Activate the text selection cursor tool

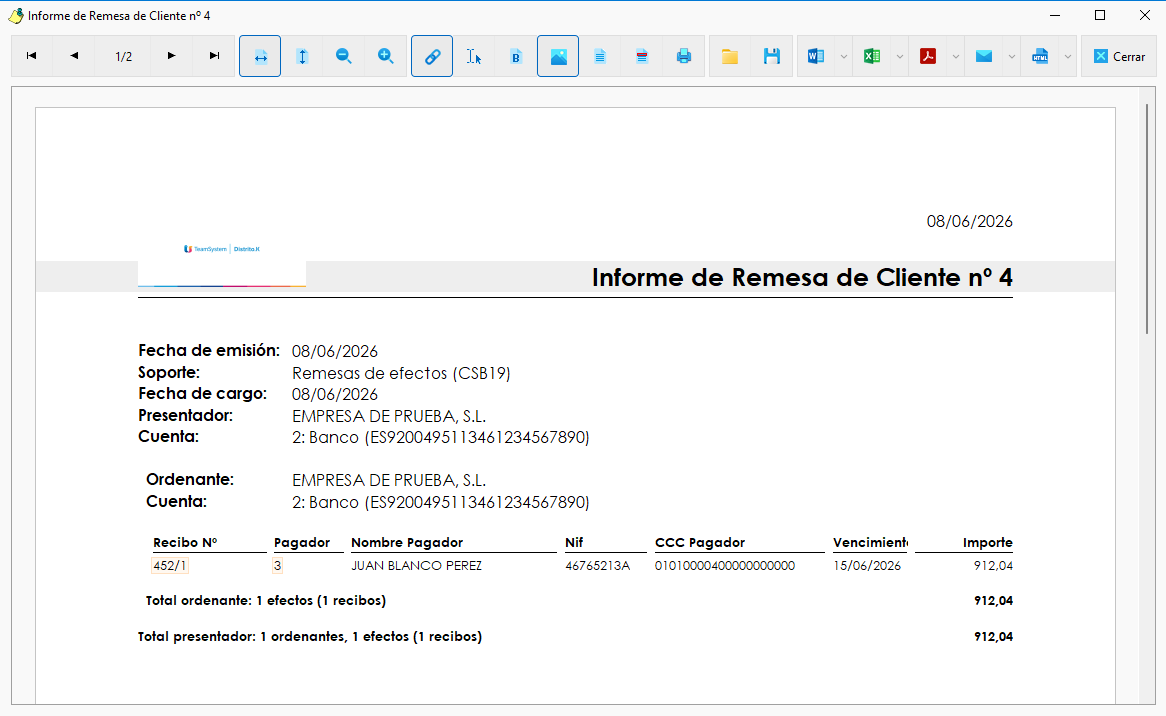click(x=474, y=56)
